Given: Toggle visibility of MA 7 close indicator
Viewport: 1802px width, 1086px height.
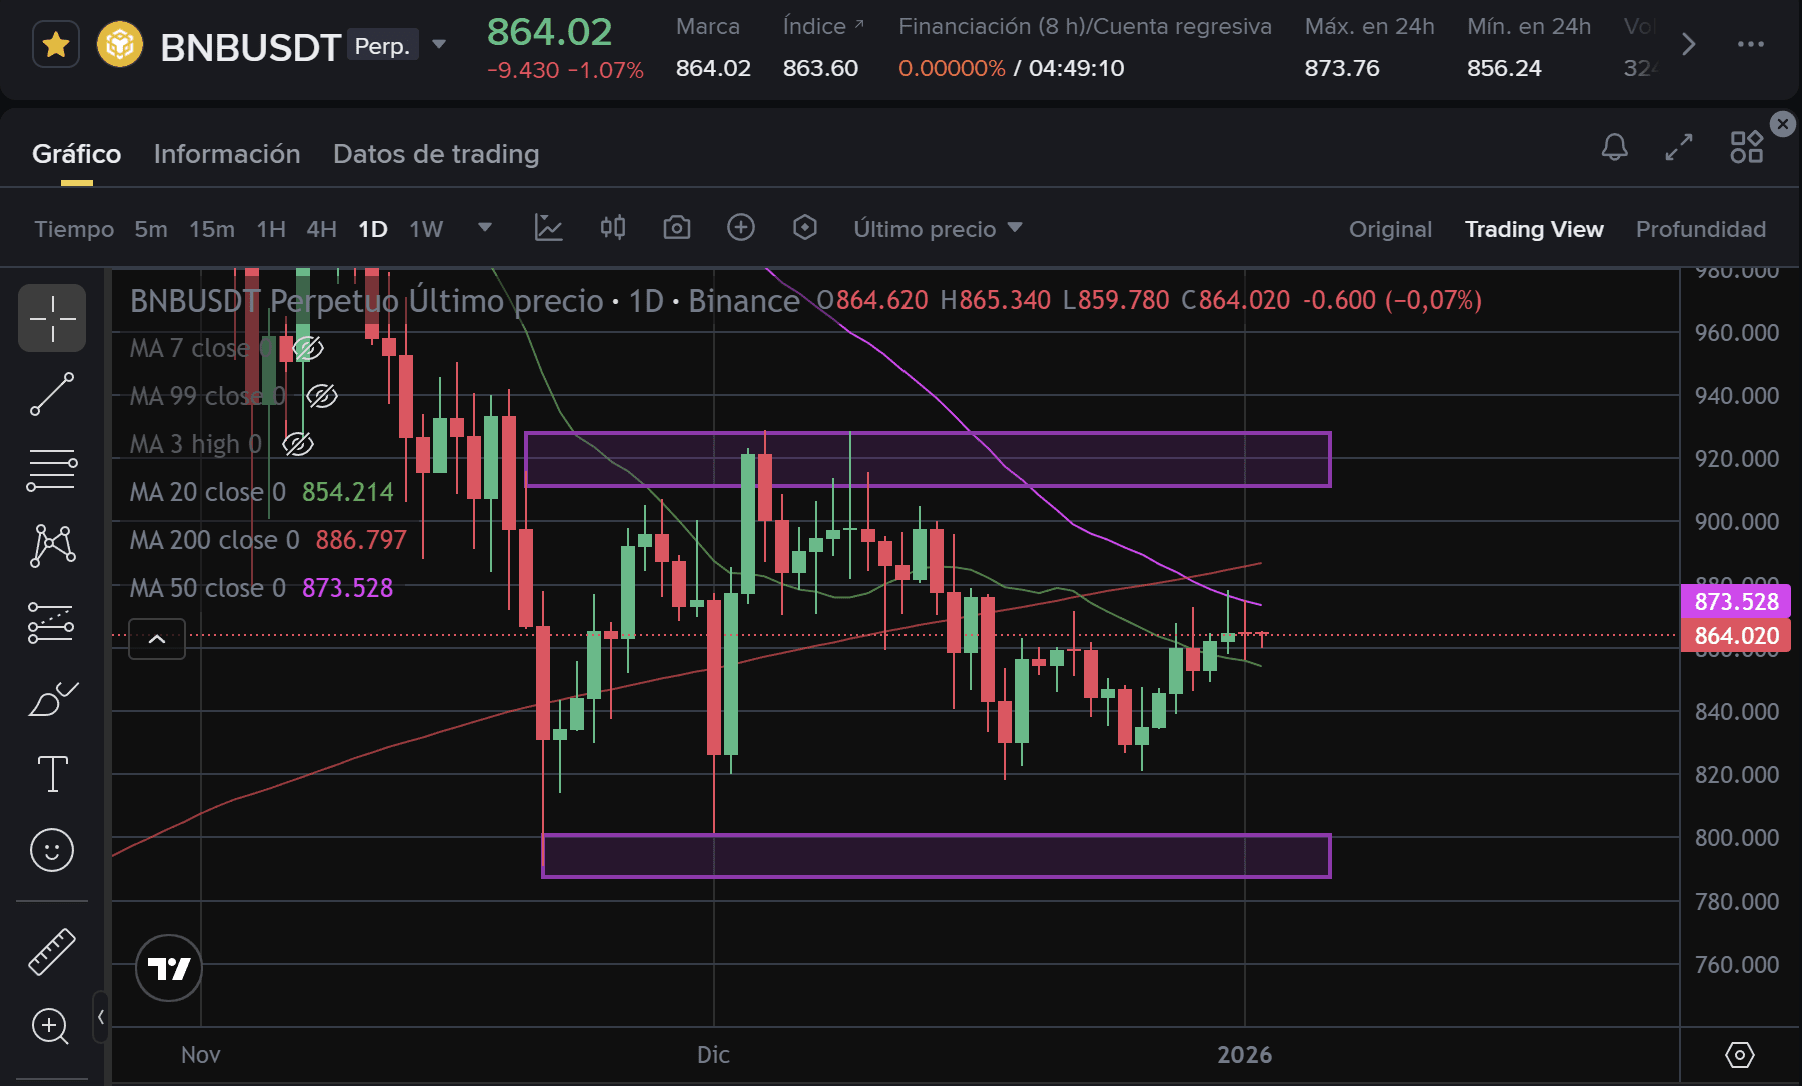Looking at the screenshot, I should click(x=308, y=348).
